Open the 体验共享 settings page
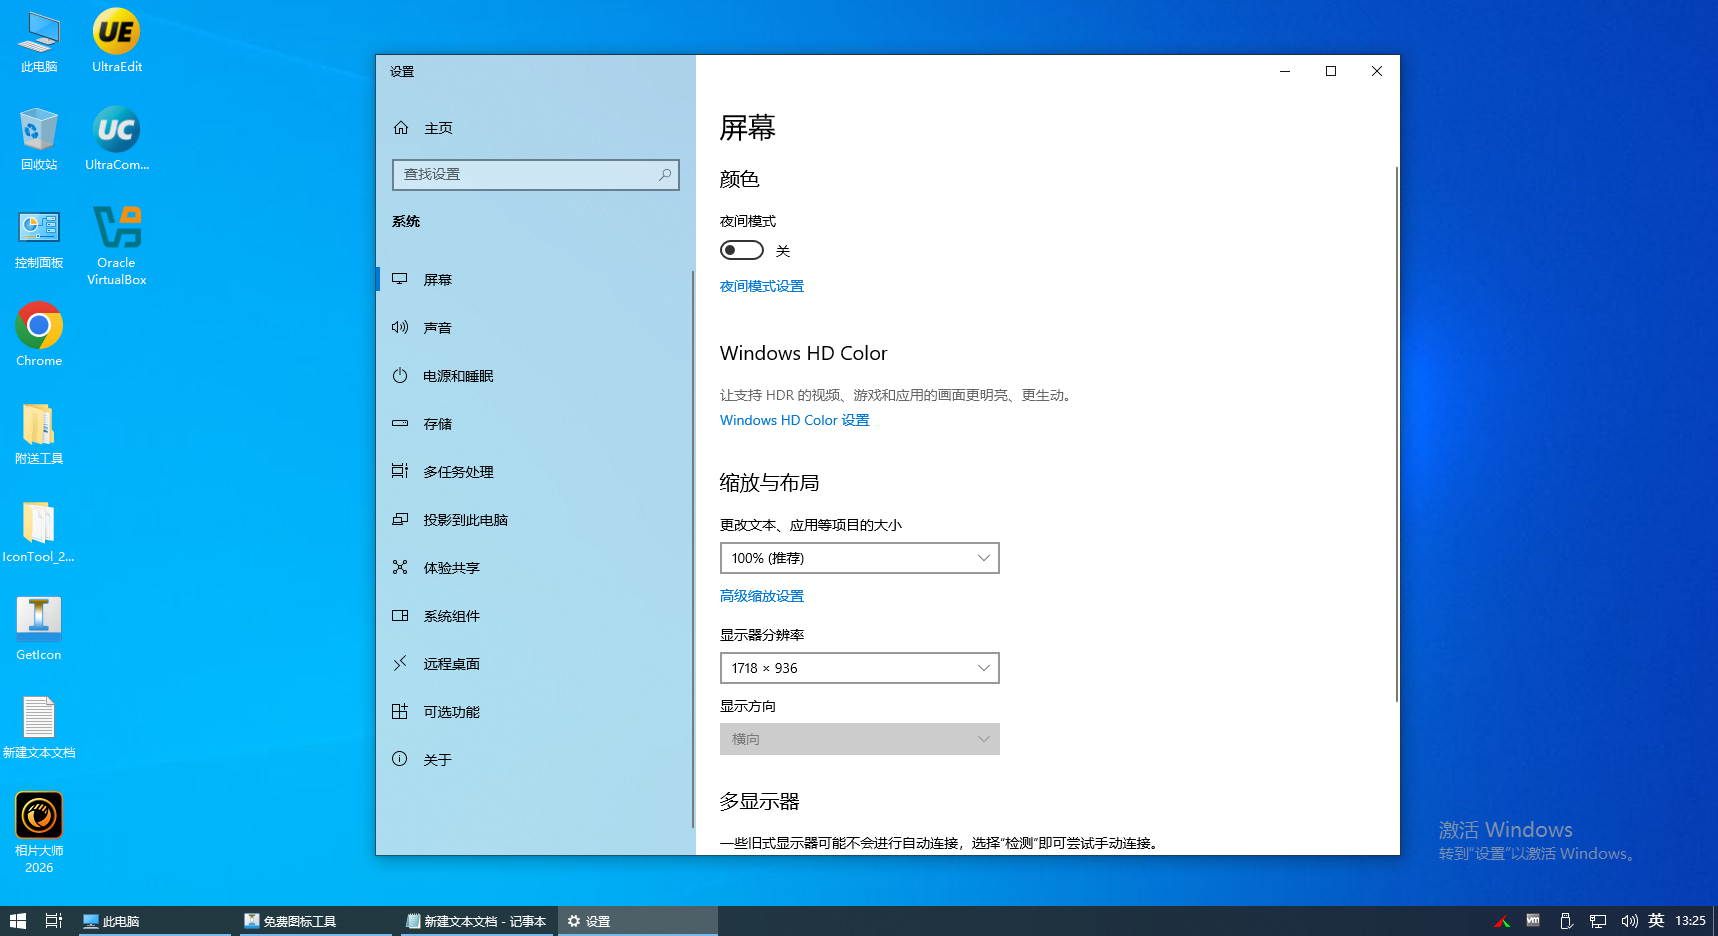The width and height of the screenshot is (1718, 936). point(449,567)
